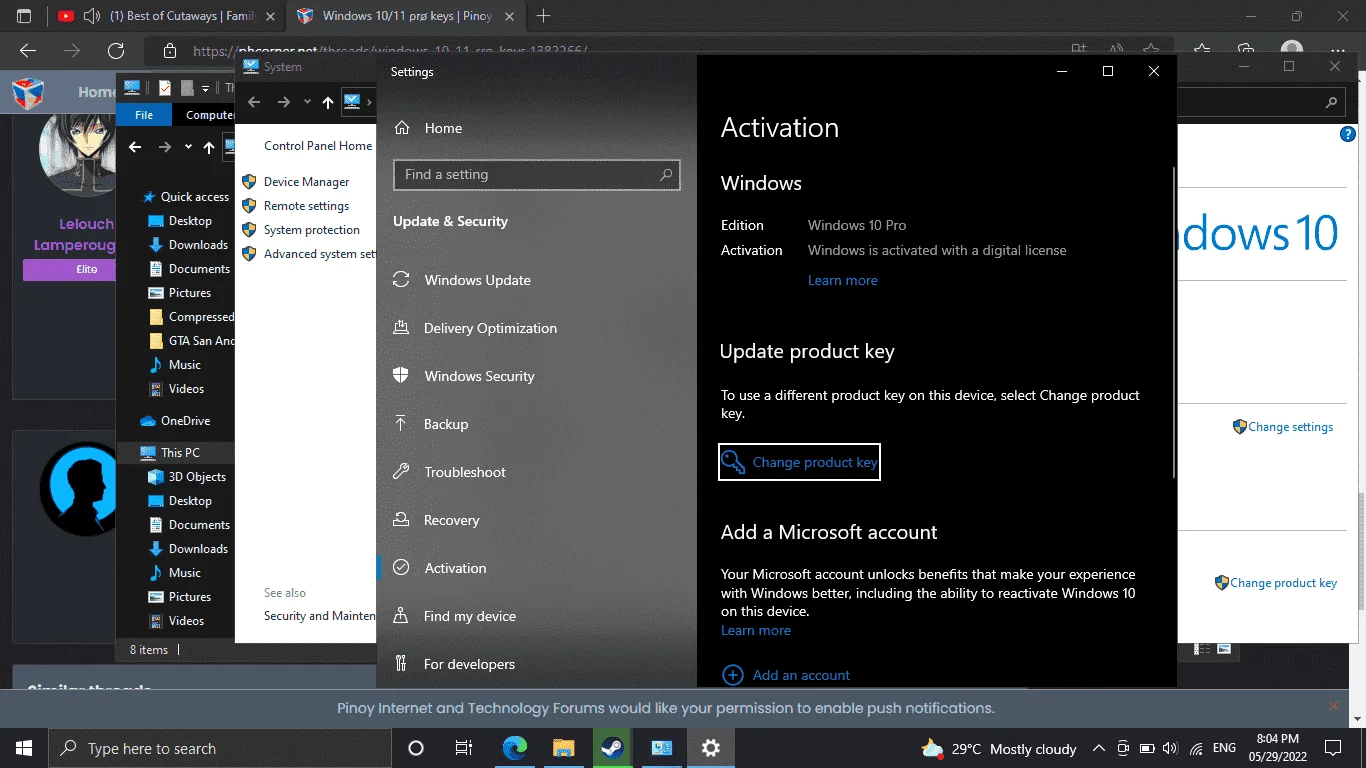Open Steam from the taskbar

tap(612, 748)
